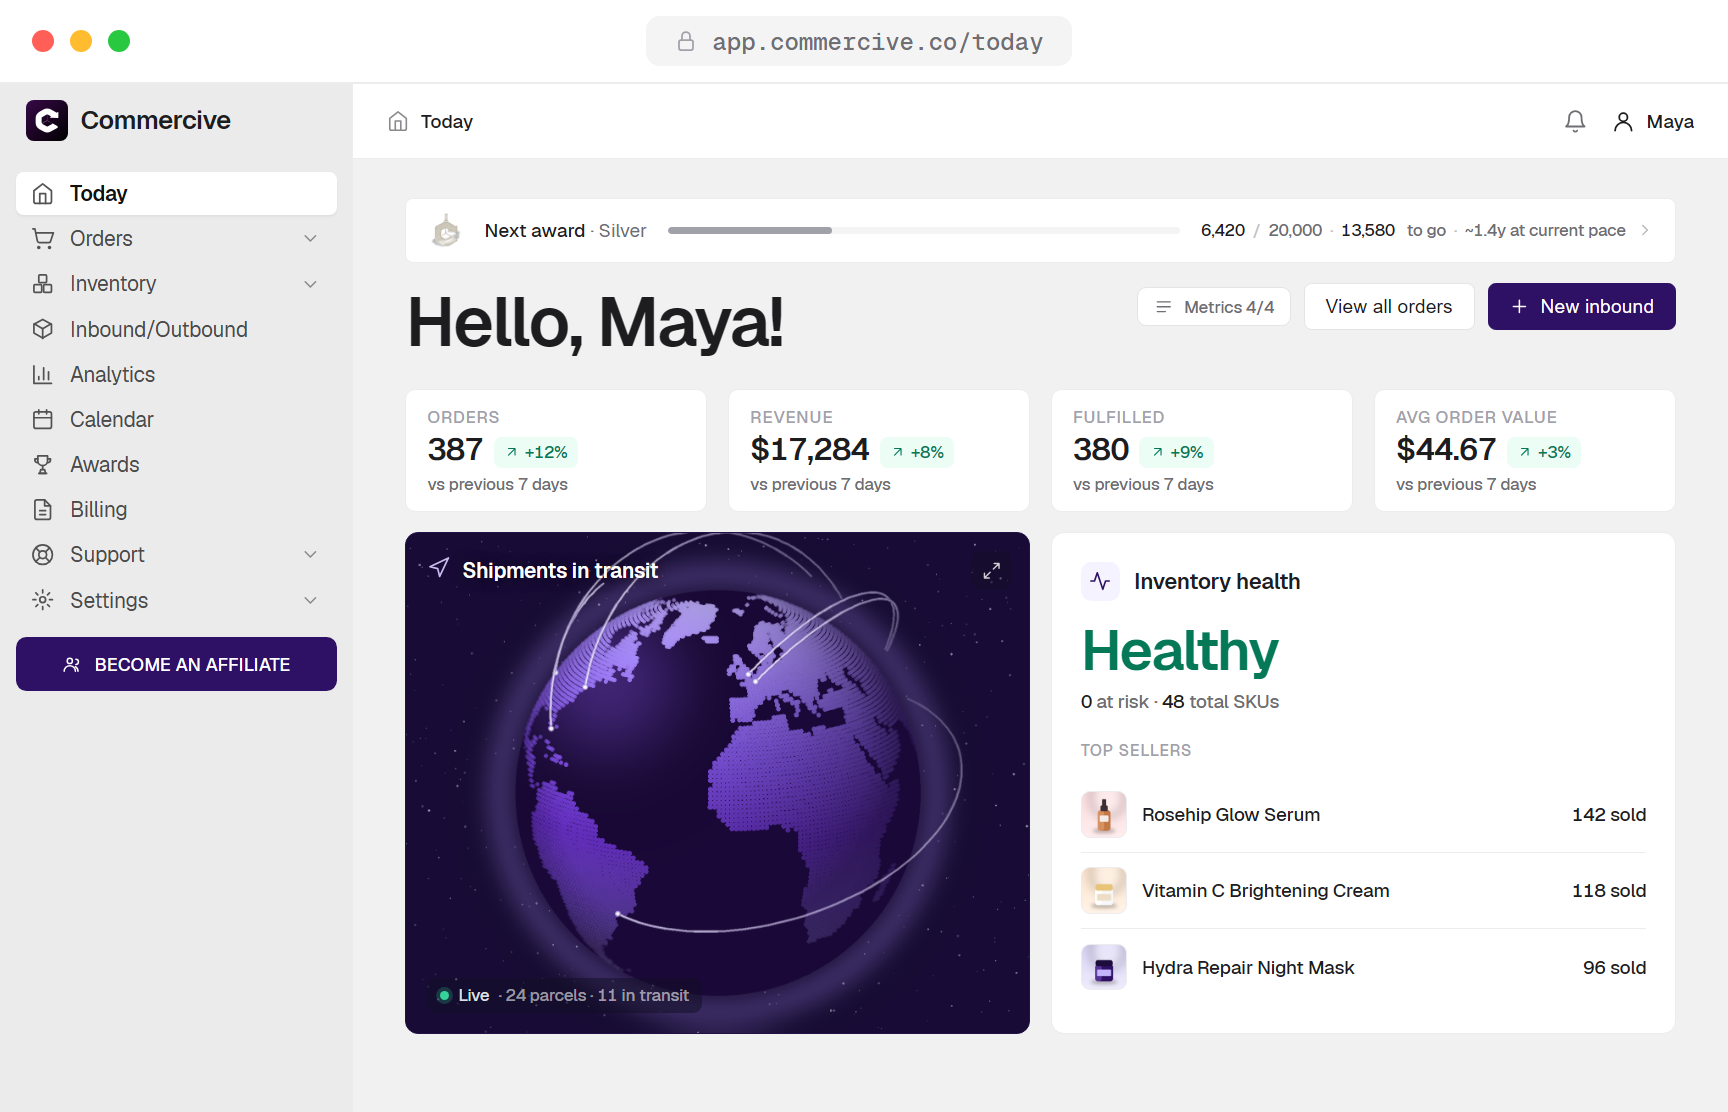
Task: Click the Shipments in transit globe
Action: 718,792
